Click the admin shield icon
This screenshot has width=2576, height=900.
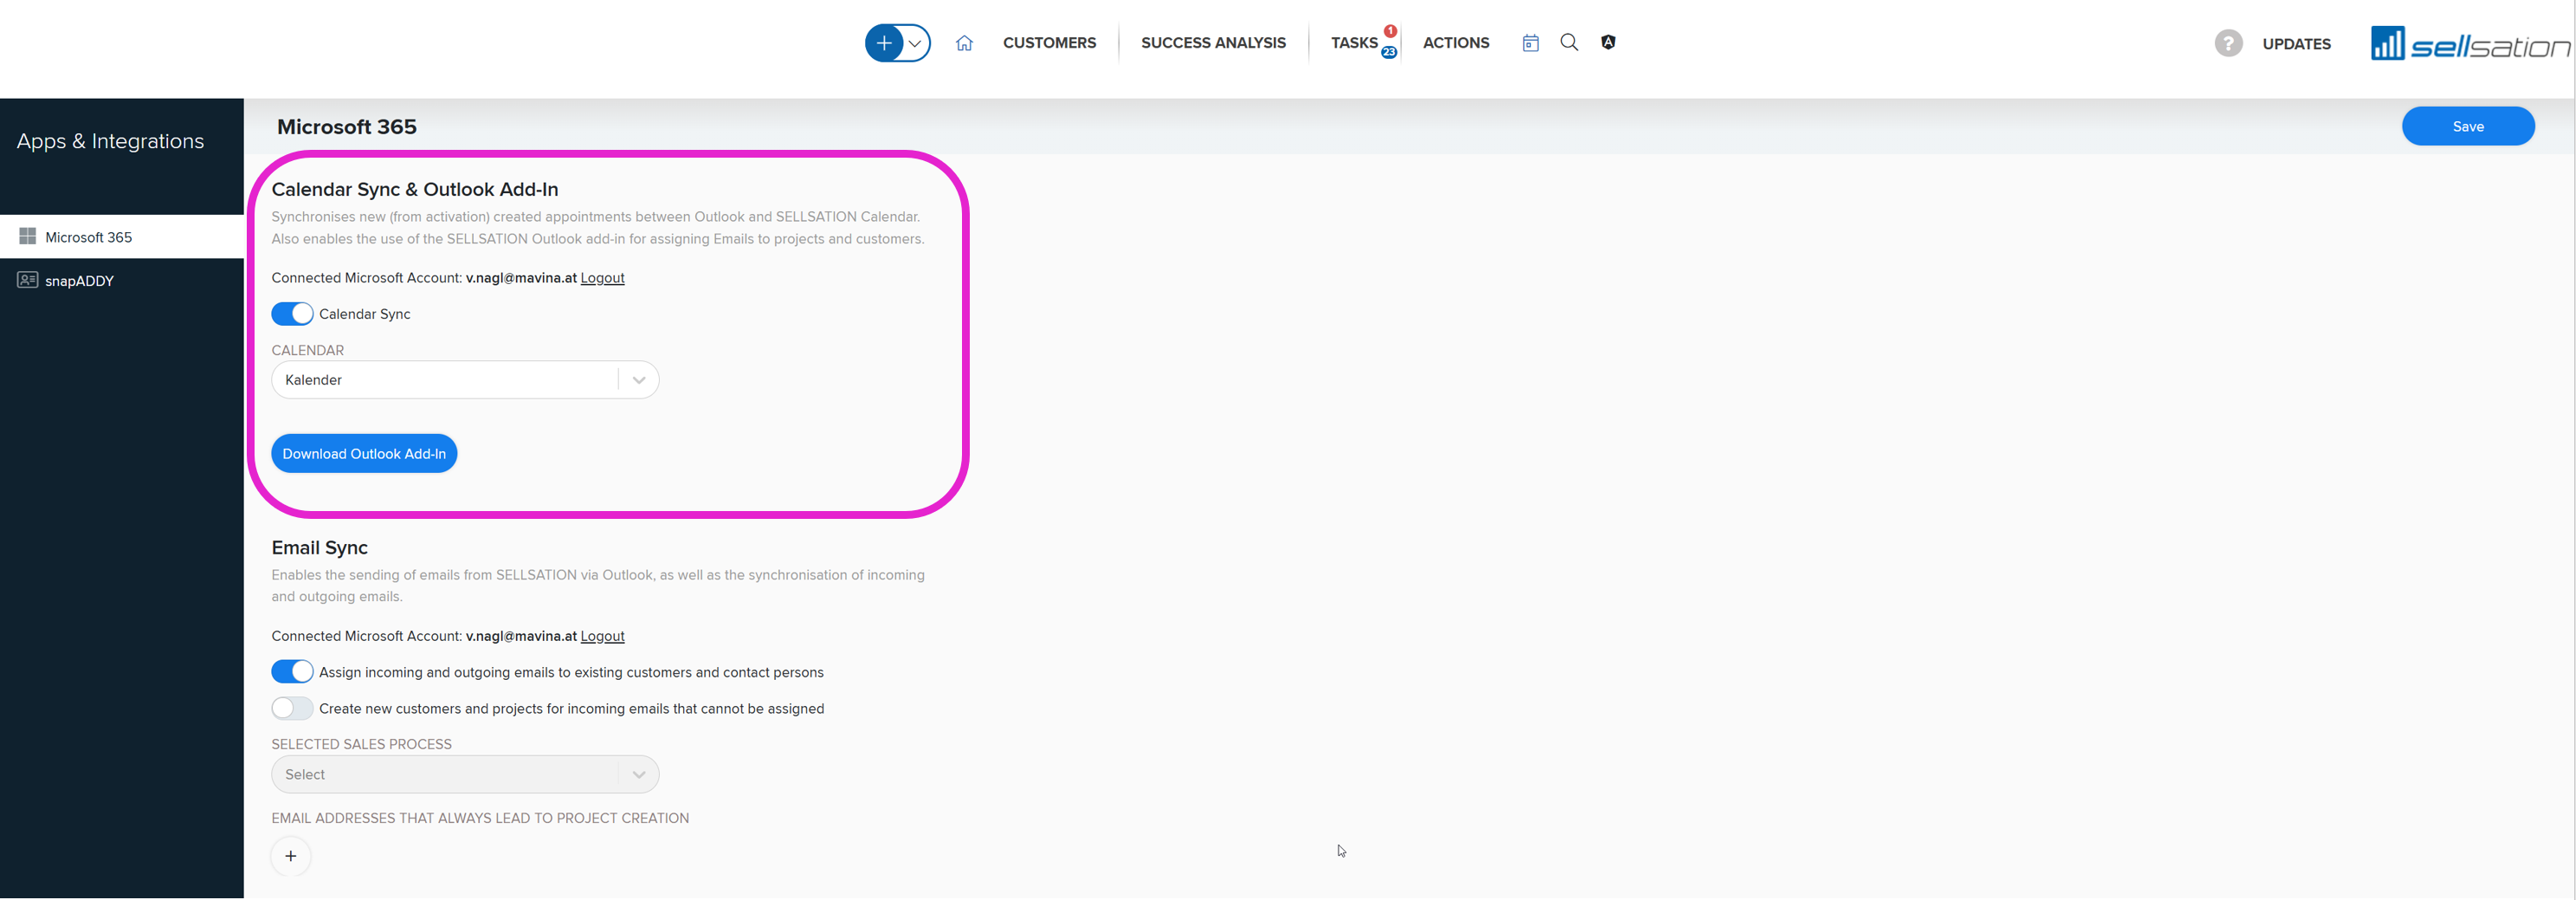(1608, 42)
